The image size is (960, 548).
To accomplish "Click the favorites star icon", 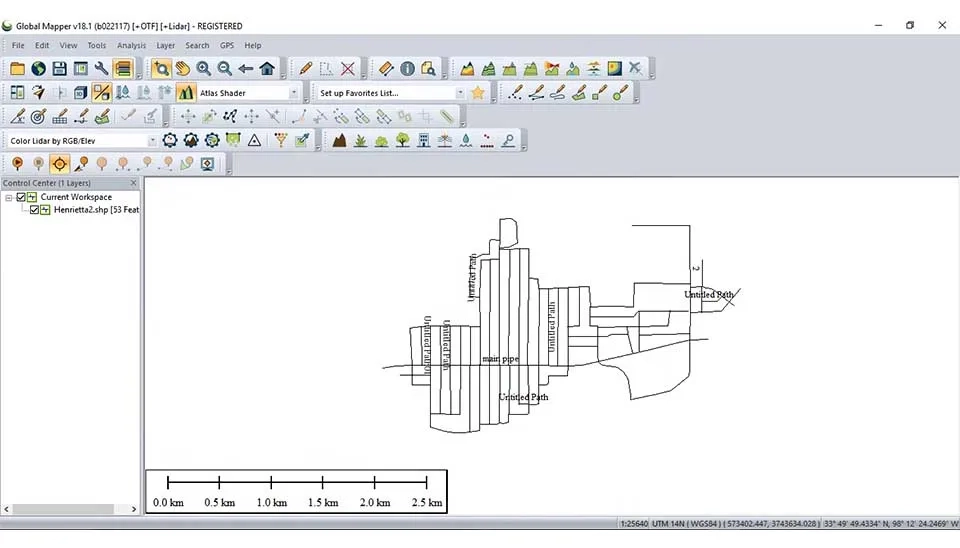I will coord(478,93).
